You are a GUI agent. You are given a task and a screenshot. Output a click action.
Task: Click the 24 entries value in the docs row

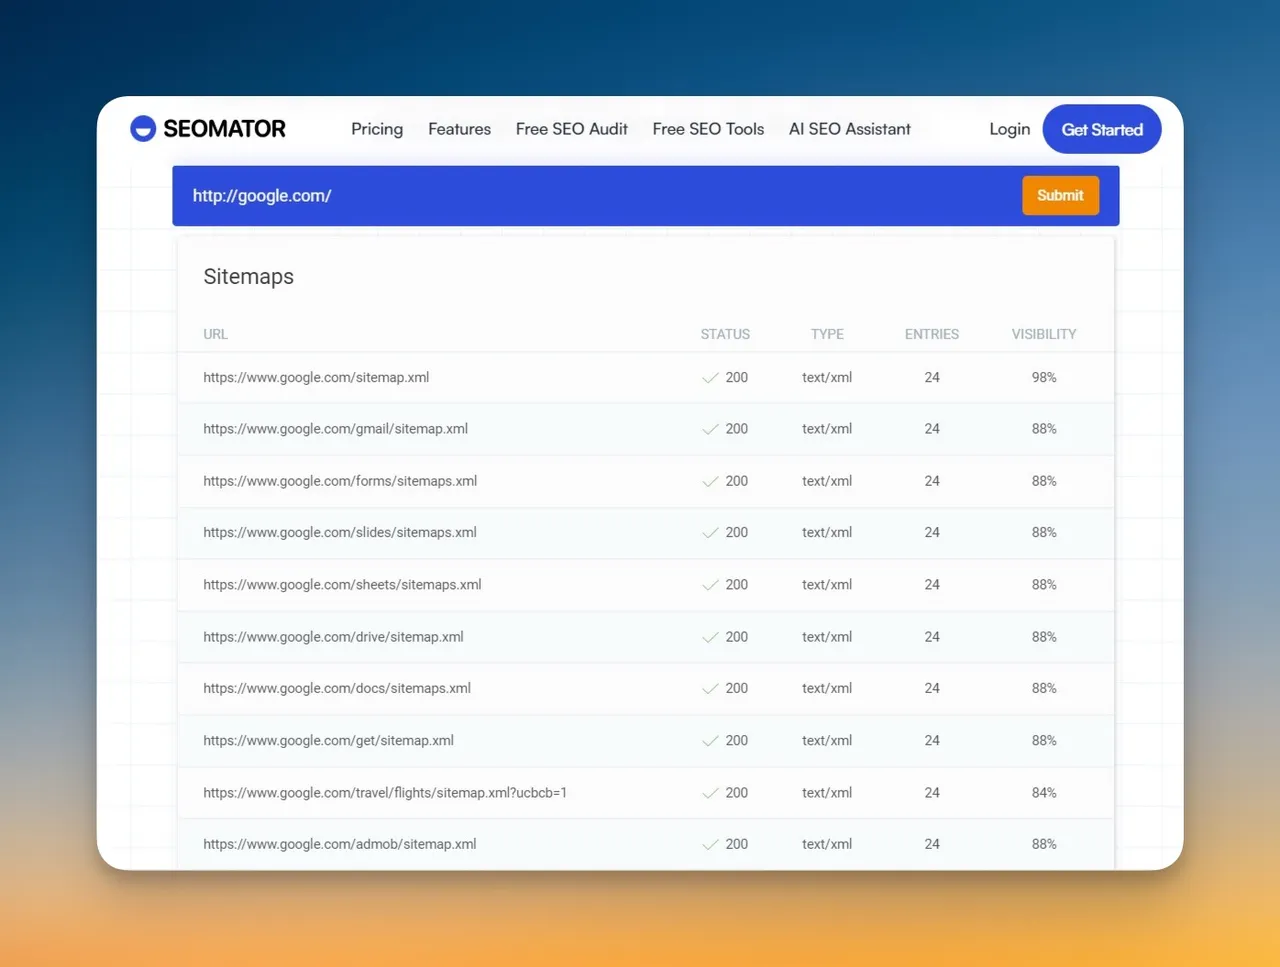pyautogui.click(x=932, y=689)
